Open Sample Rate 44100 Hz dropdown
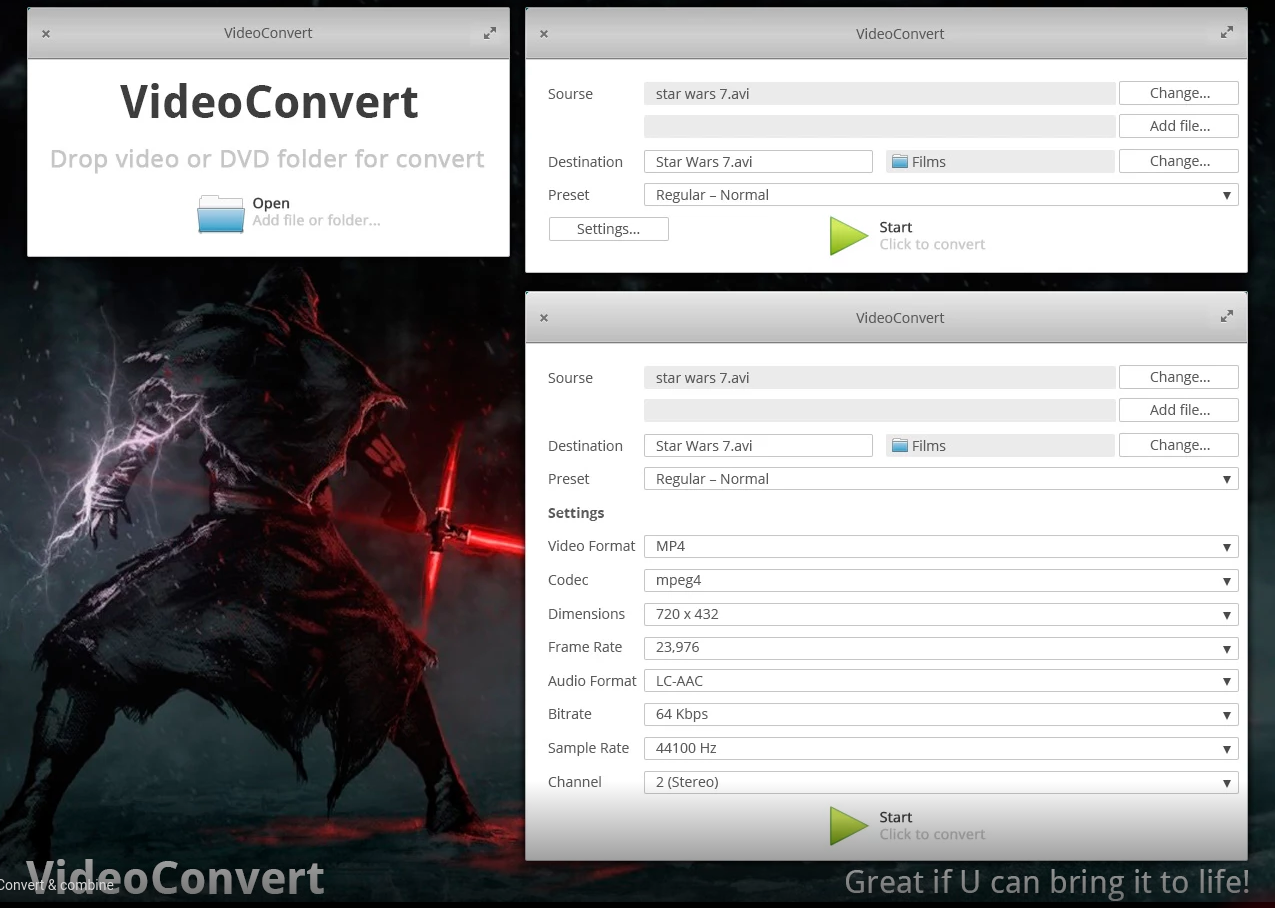Viewport: 1275px width, 908px height. pos(941,748)
